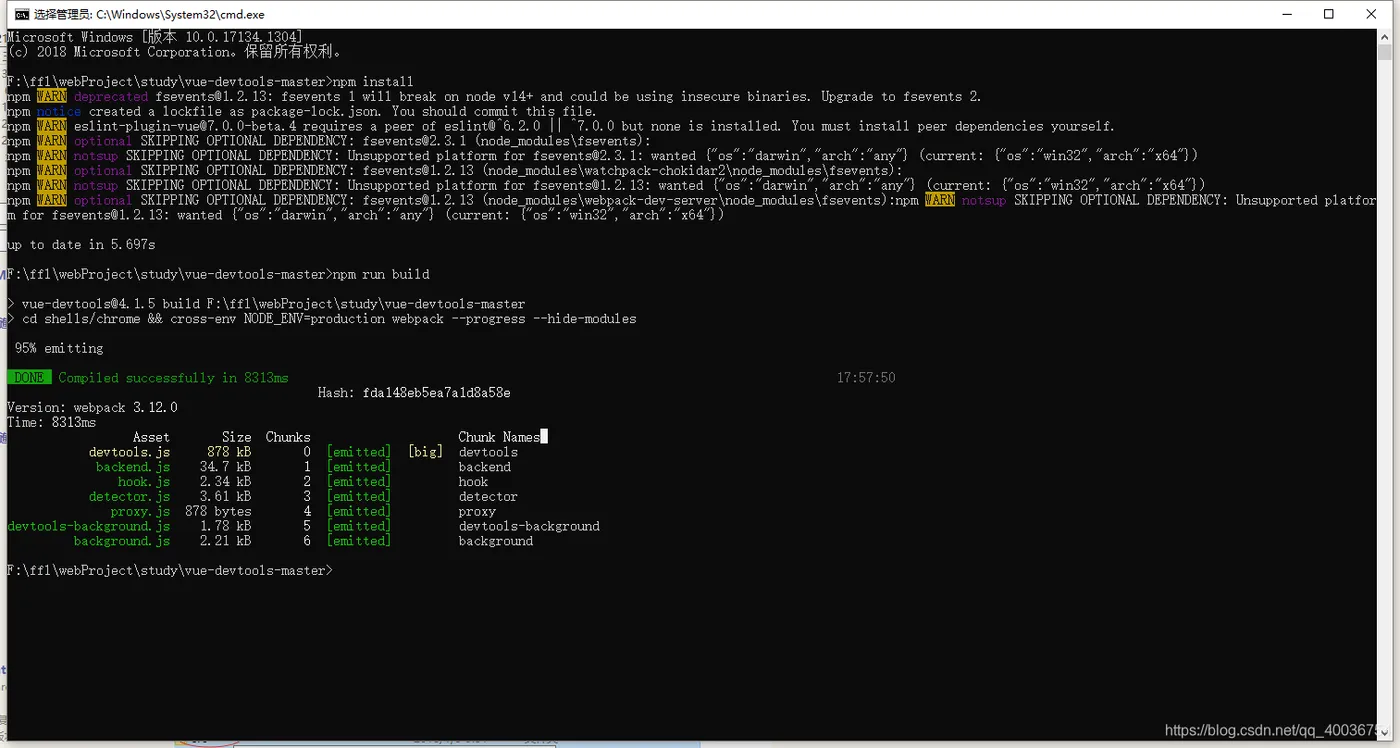Click the "npm run build" command text
This screenshot has width=1400, height=748.
381,274
